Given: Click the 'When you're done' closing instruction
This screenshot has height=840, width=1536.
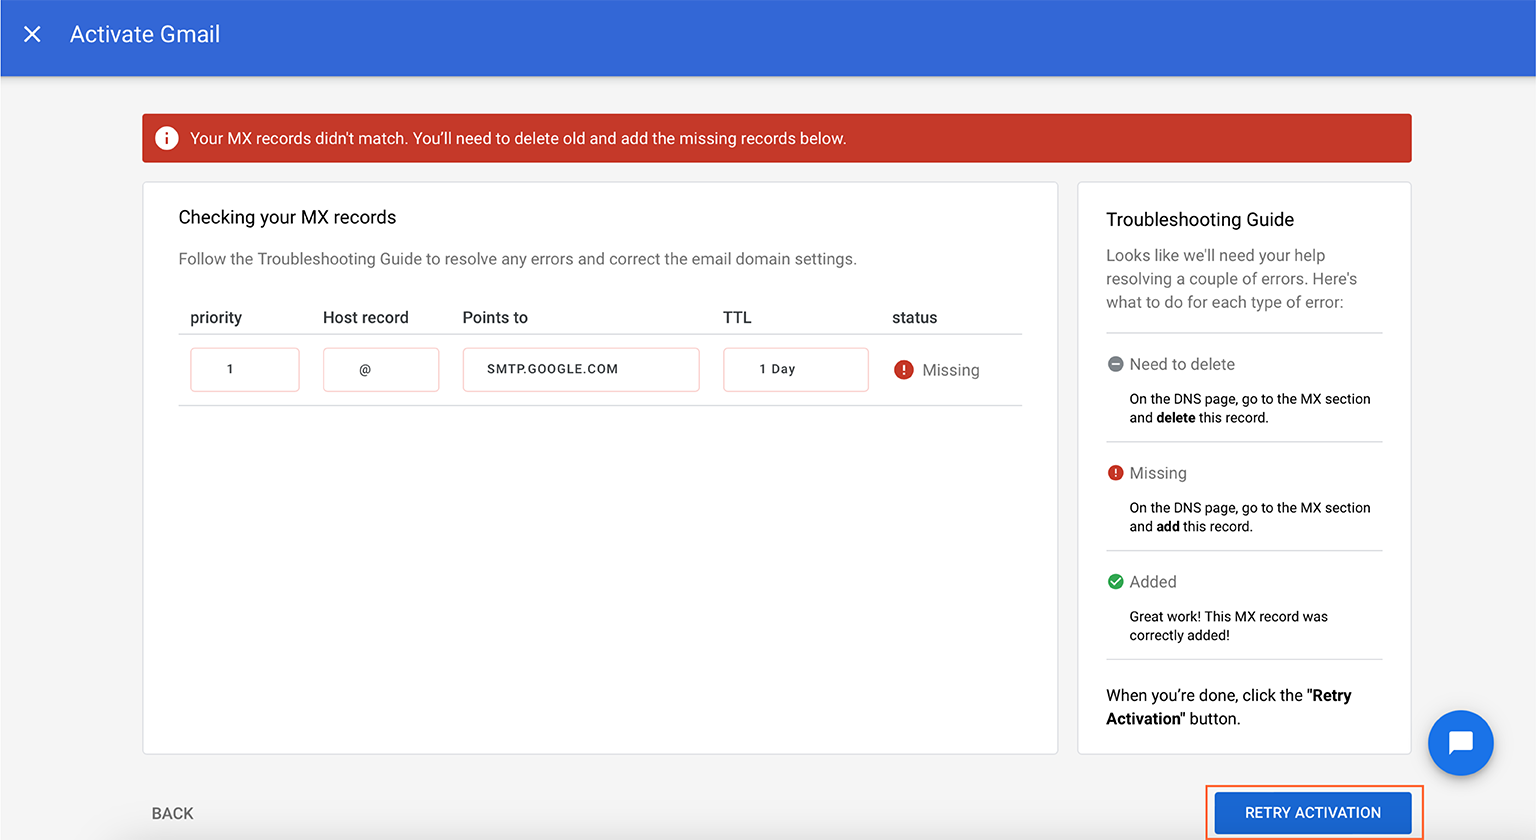Looking at the screenshot, I should [x=1229, y=707].
